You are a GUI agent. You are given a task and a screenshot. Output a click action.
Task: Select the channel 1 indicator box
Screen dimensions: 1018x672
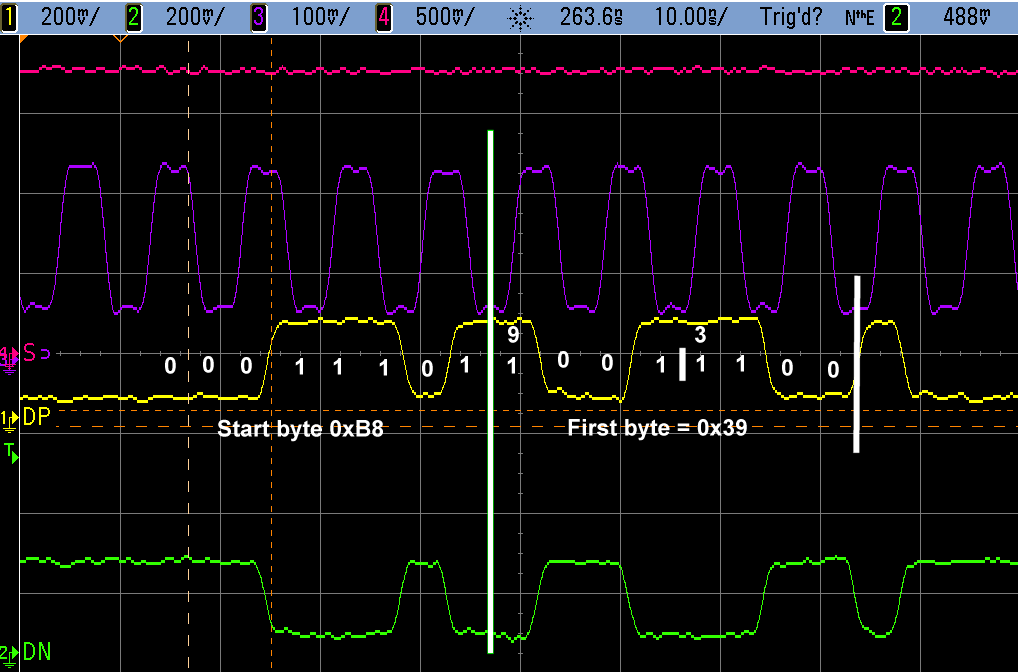10,16
